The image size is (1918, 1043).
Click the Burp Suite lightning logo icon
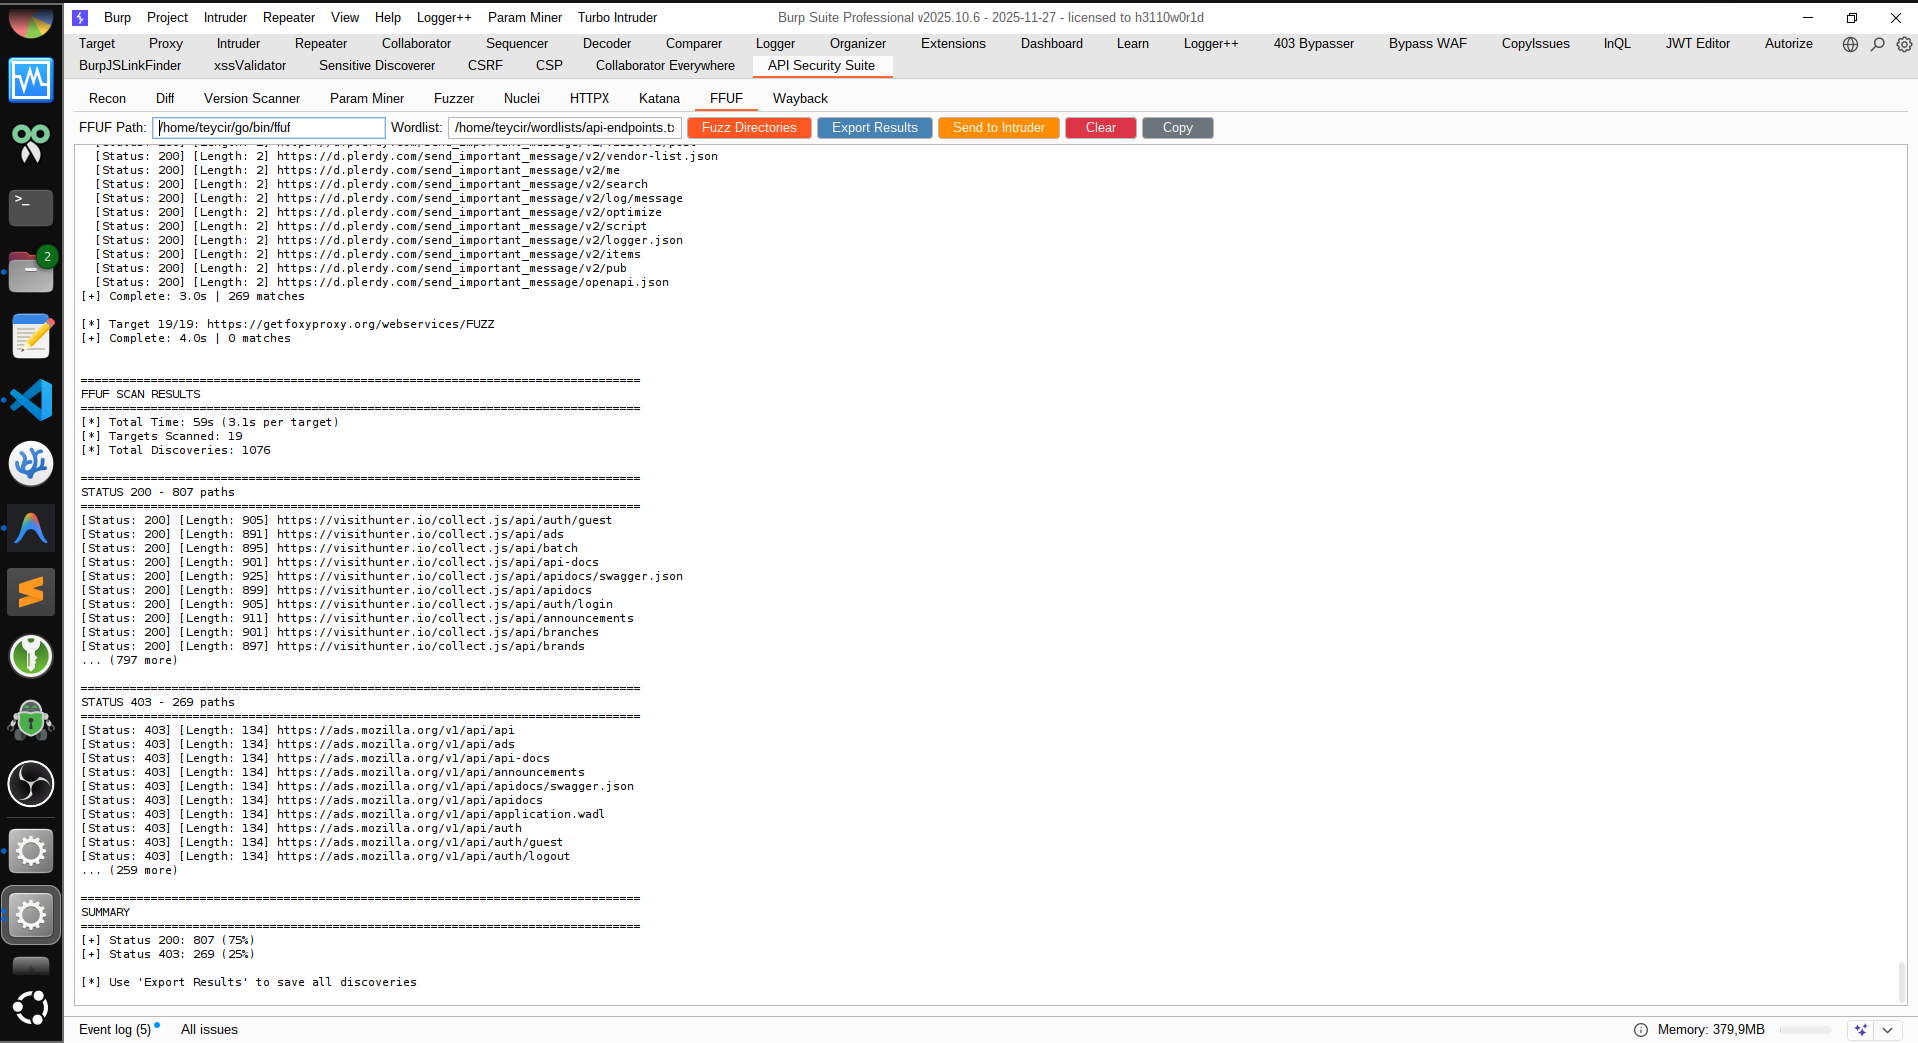(81, 17)
